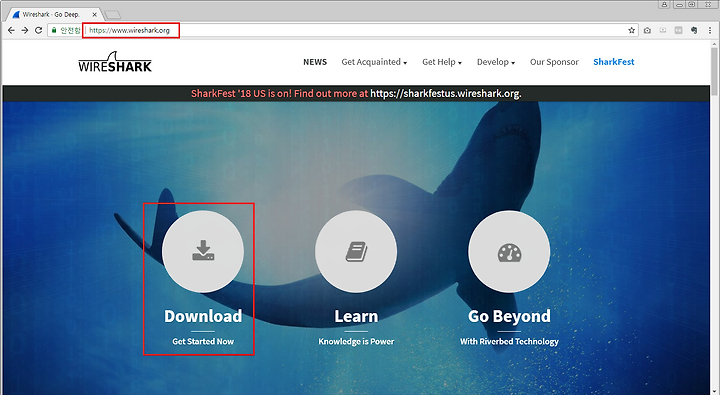
Task: Click the Get Started Now text
Action: pyautogui.click(x=203, y=342)
